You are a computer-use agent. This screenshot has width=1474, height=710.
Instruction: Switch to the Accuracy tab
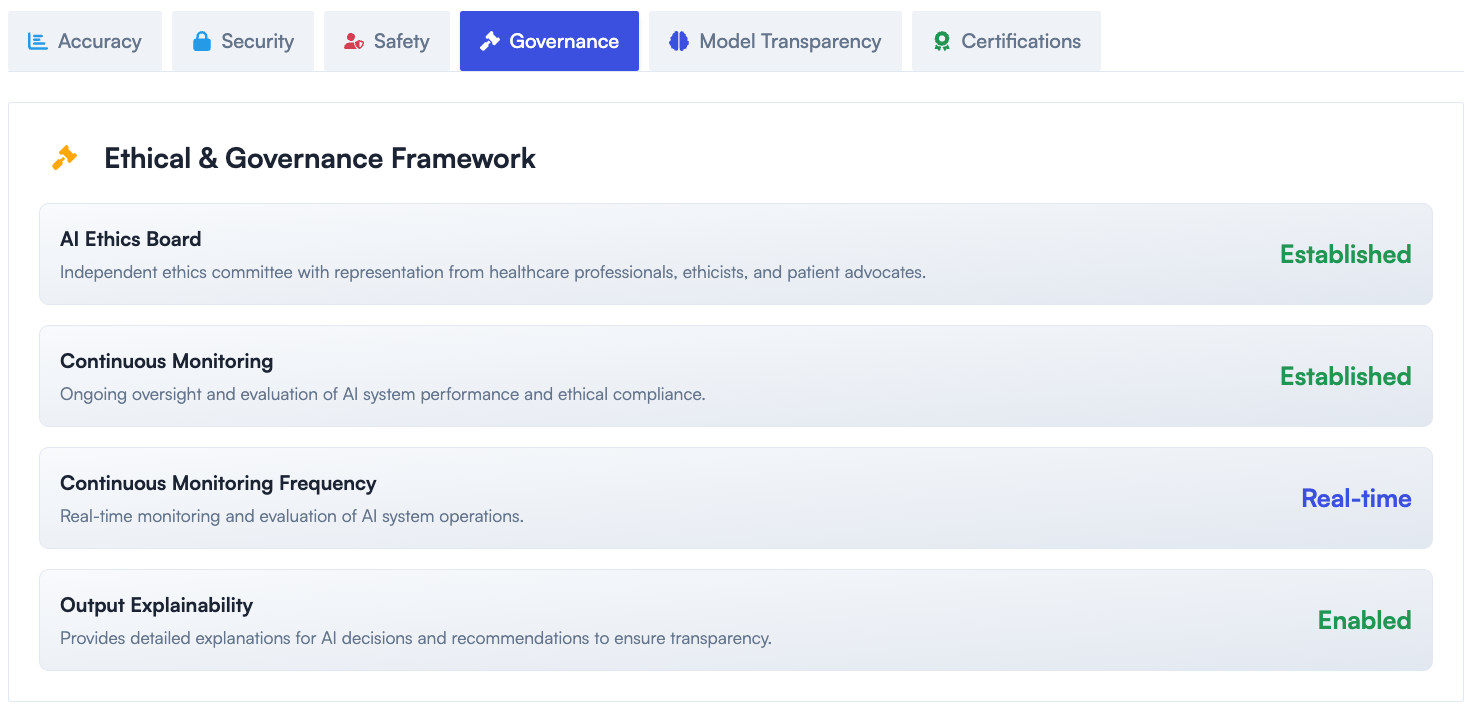[99, 42]
